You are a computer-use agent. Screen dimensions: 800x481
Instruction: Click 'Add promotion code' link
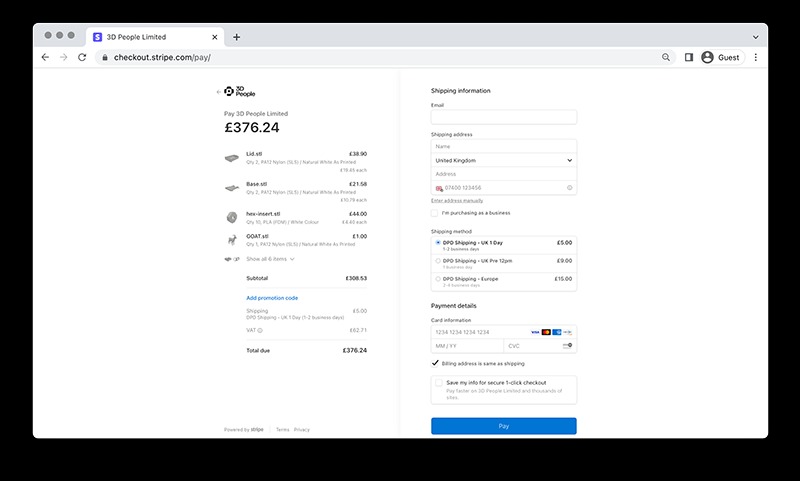pyautogui.click(x=272, y=298)
